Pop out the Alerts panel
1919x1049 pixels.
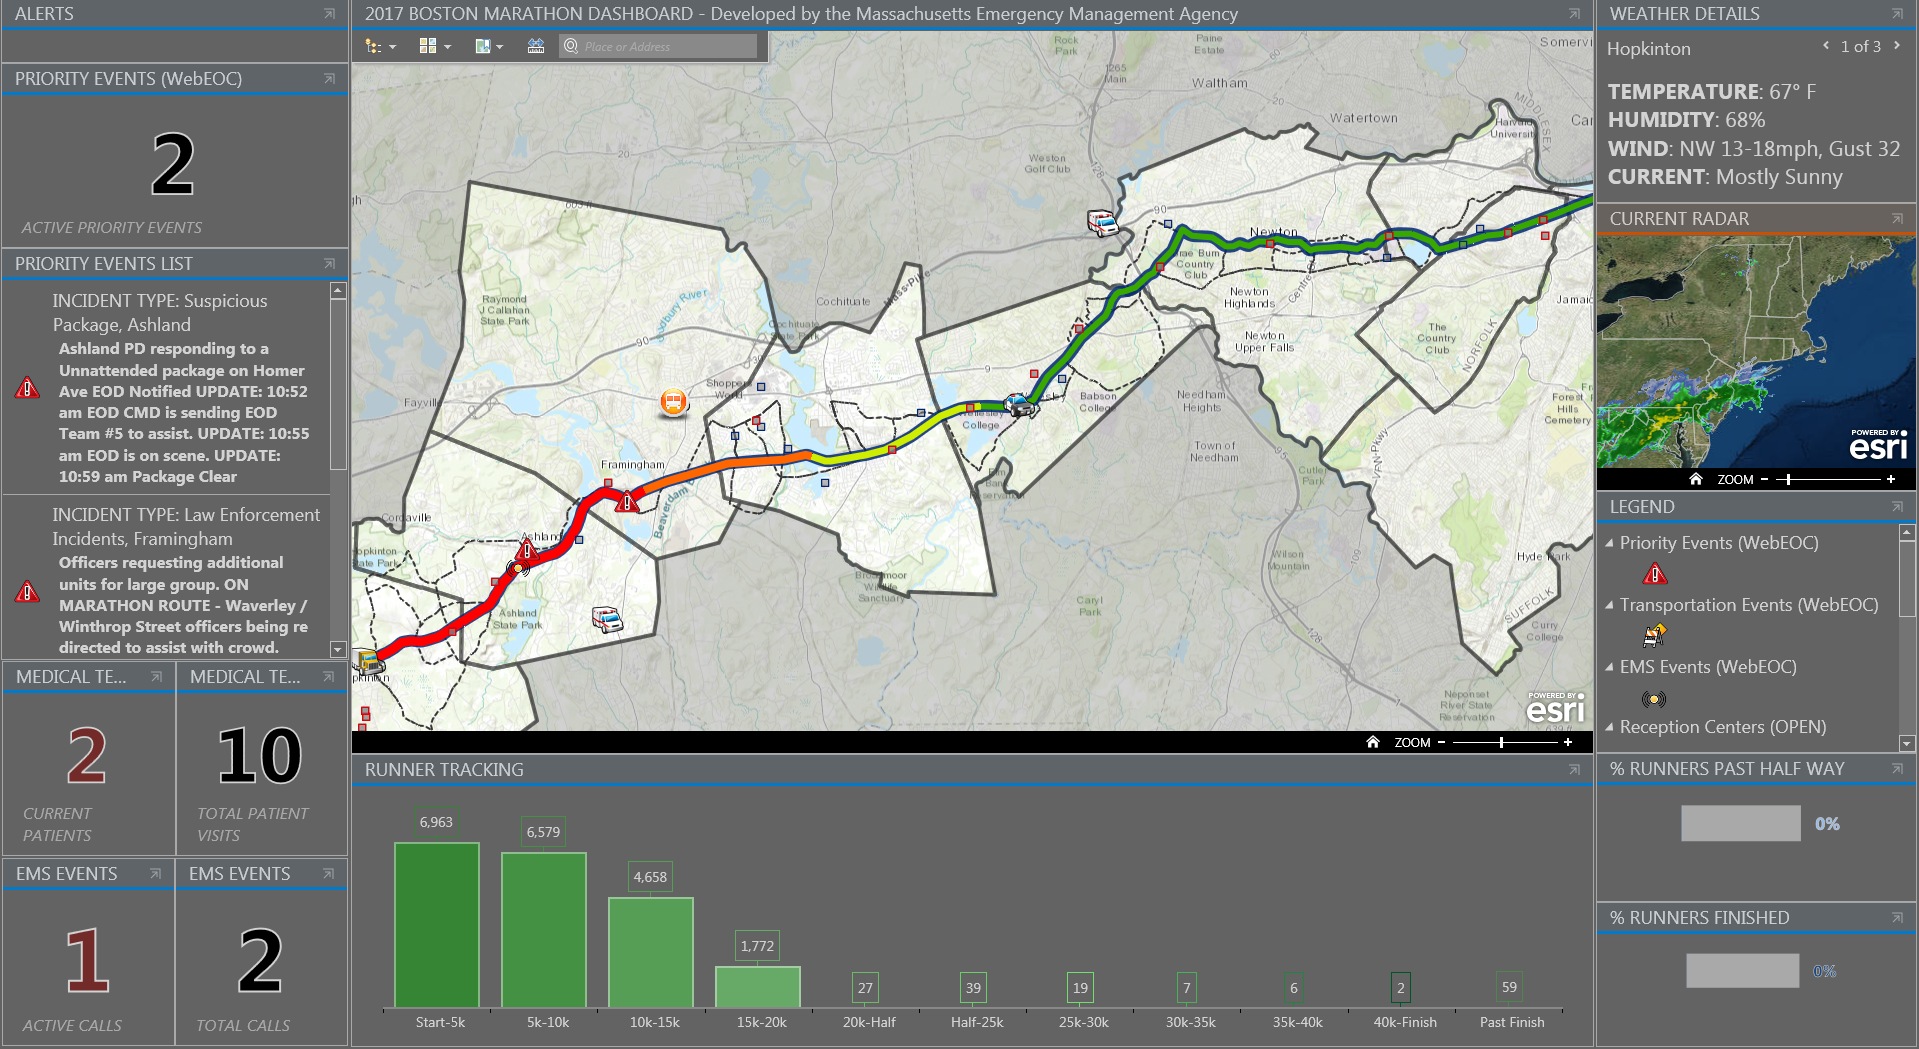[x=329, y=14]
